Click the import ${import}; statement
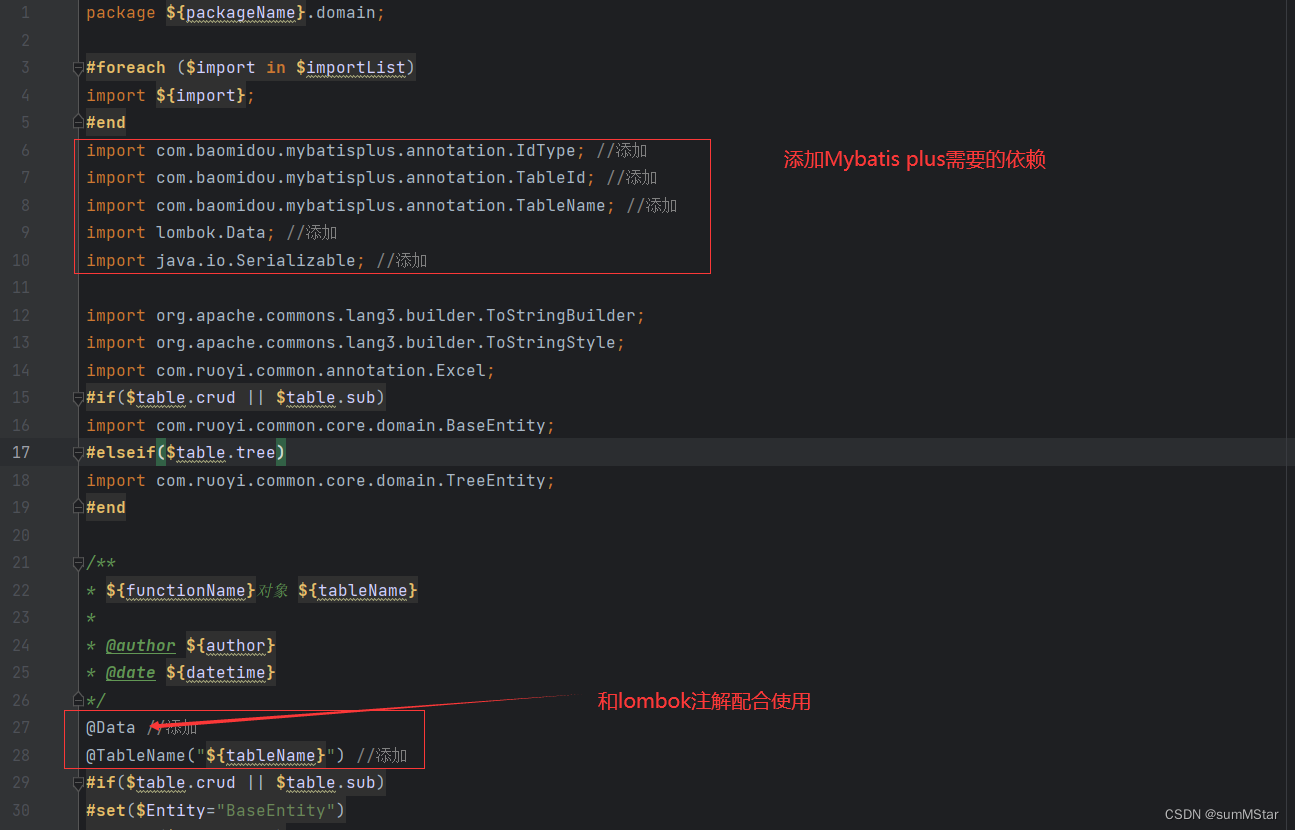Viewport: 1295px width, 830px height. tap(171, 95)
